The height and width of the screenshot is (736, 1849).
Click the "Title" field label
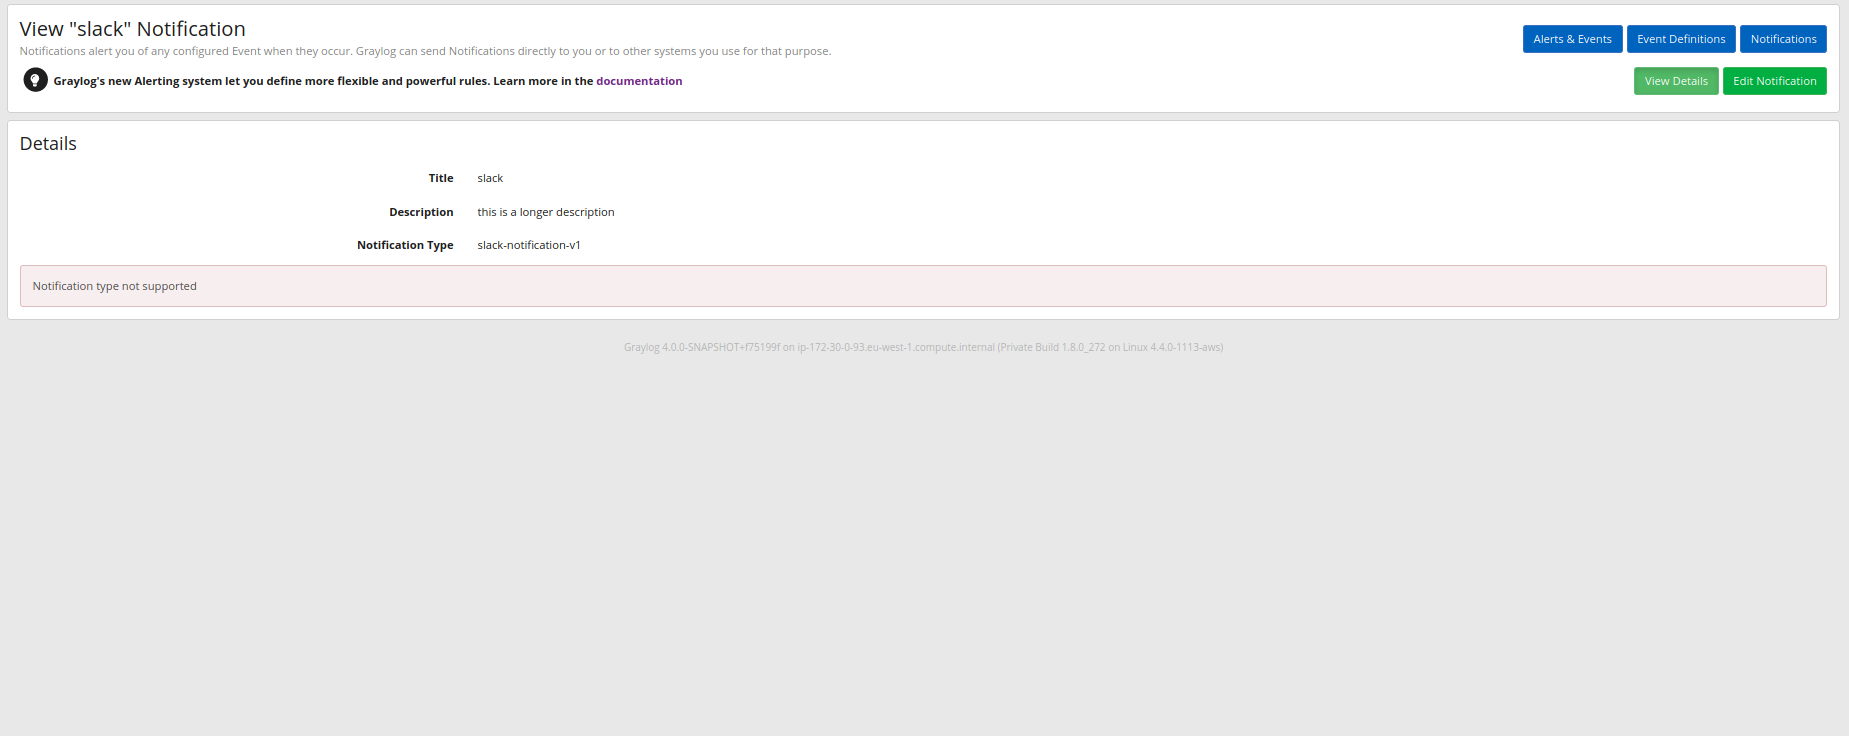point(441,178)
